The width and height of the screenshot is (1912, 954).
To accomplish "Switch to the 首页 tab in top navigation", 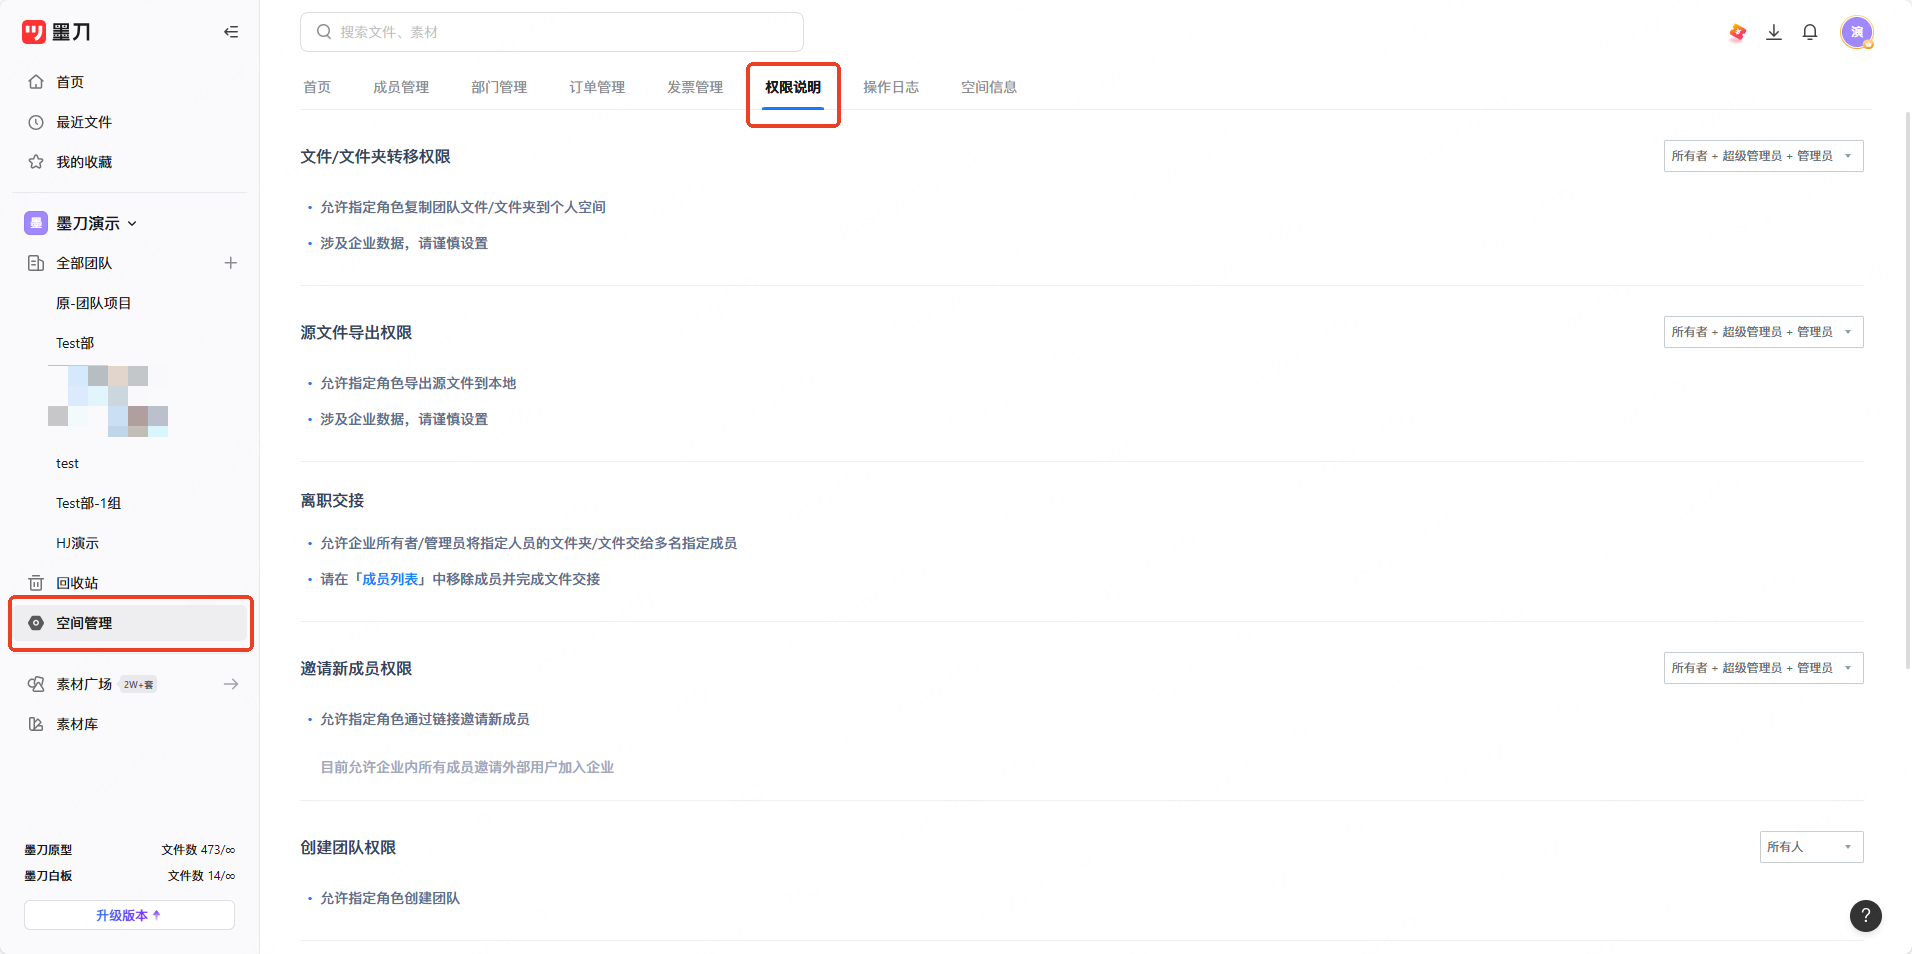I will [x=317, y=87].
